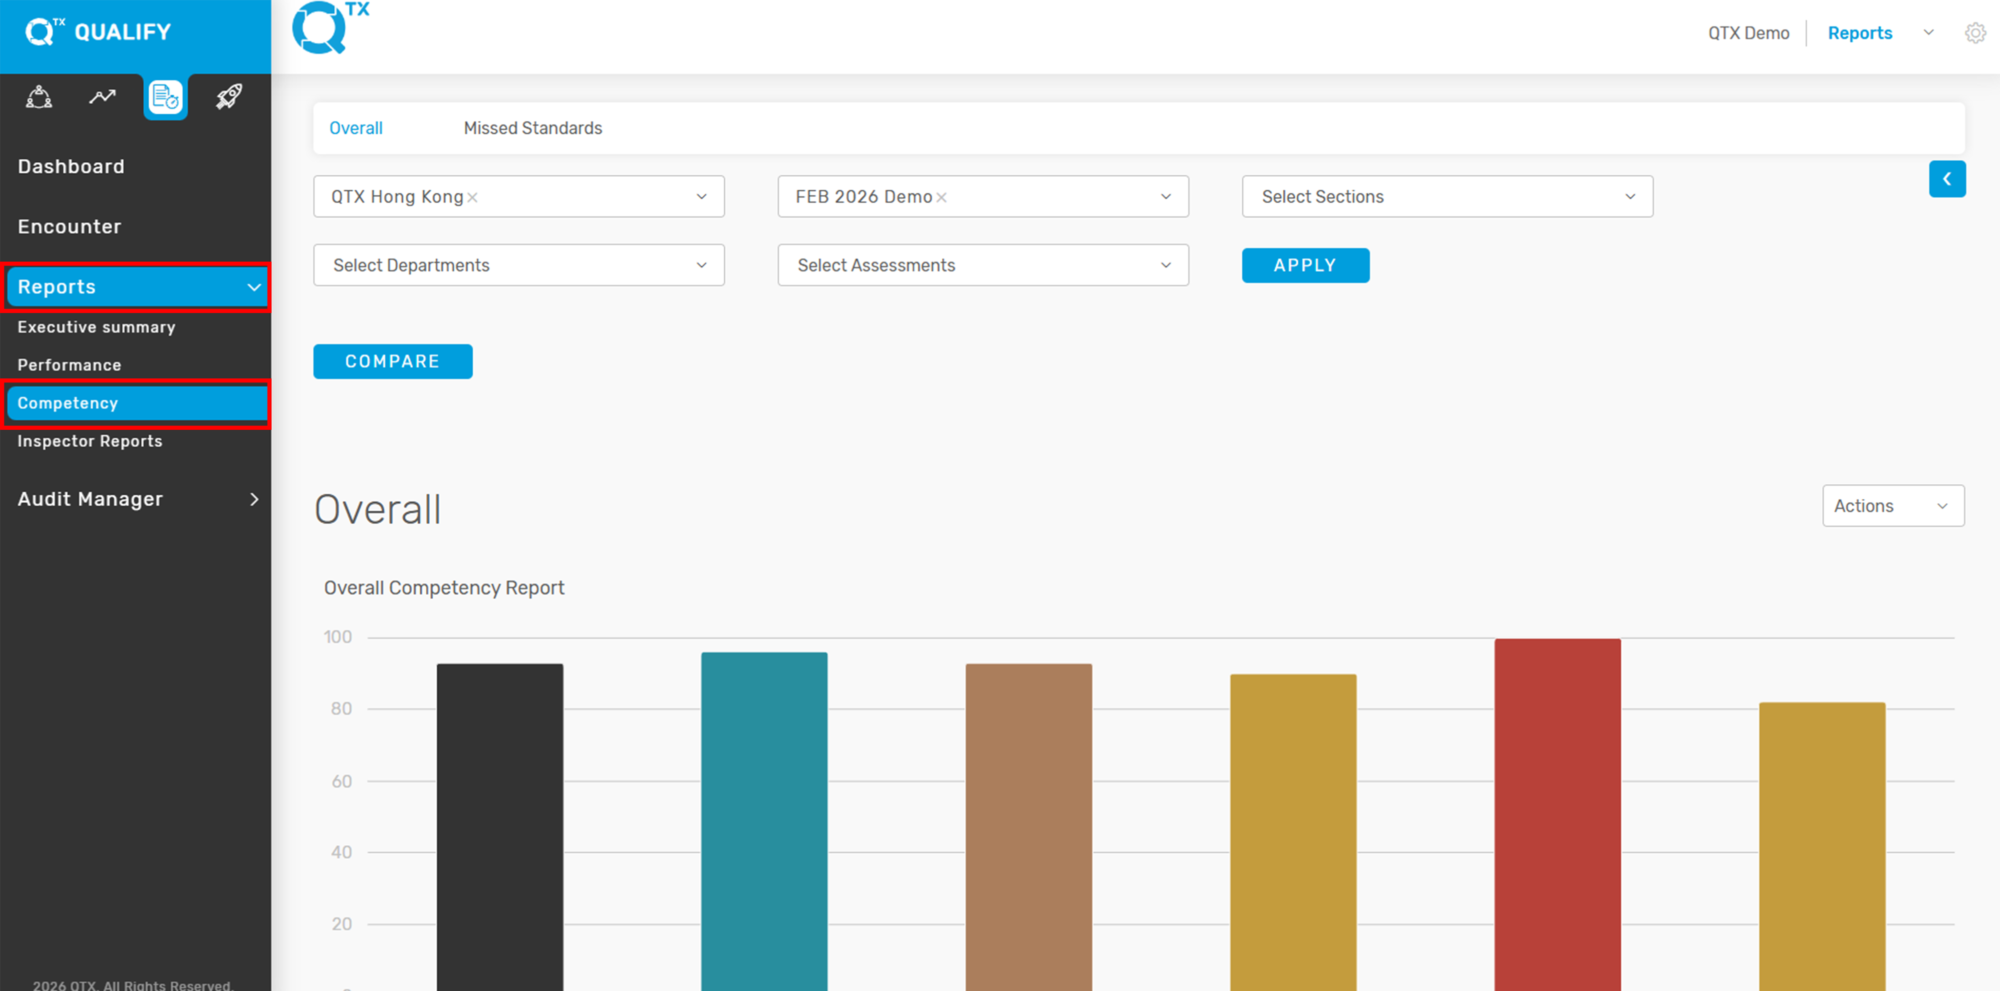
Task: Click the red bar in competency chart
Action: click(x=1557, y=814)
